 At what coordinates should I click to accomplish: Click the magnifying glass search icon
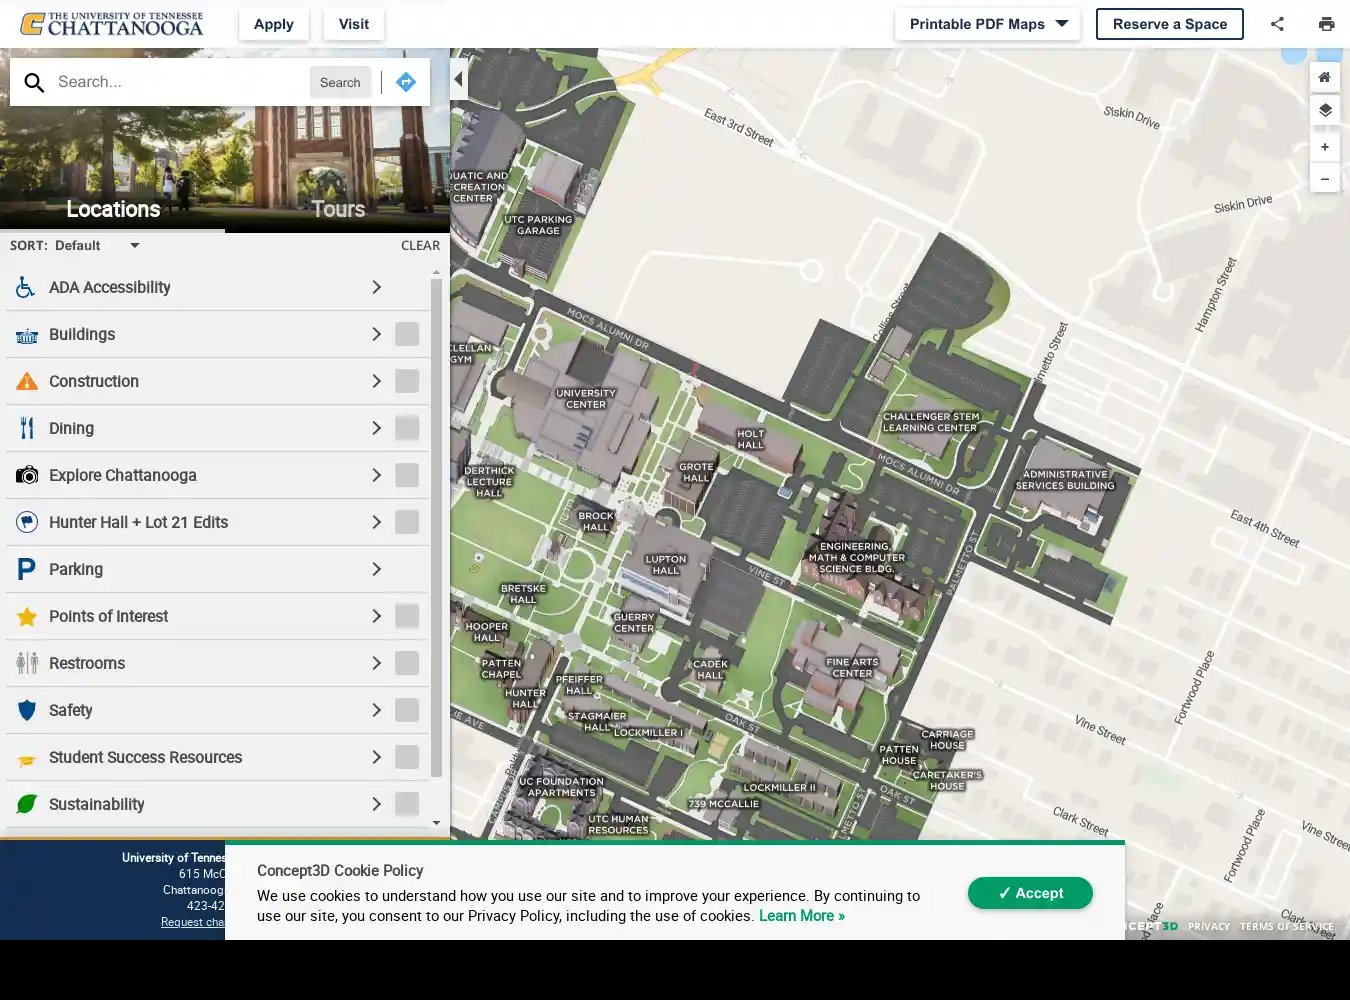[34, 82]
